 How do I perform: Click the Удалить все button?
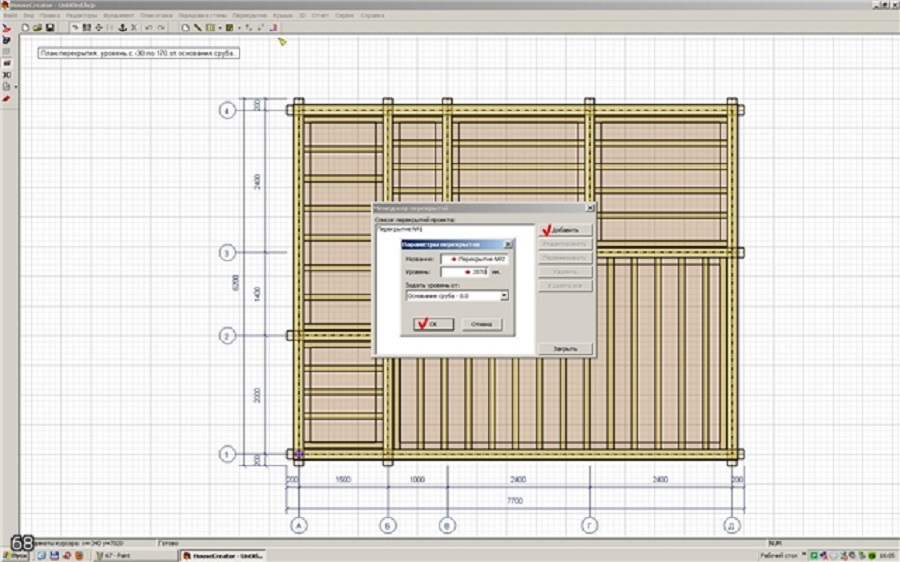click(x=565, y=285)
